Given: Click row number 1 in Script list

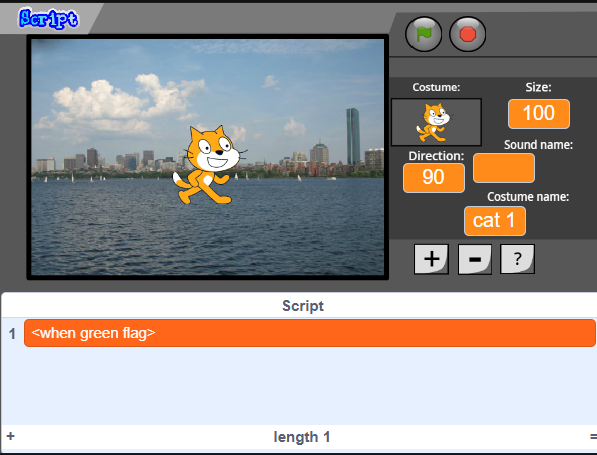Looking at the screenshot, I should click(12, 334).
